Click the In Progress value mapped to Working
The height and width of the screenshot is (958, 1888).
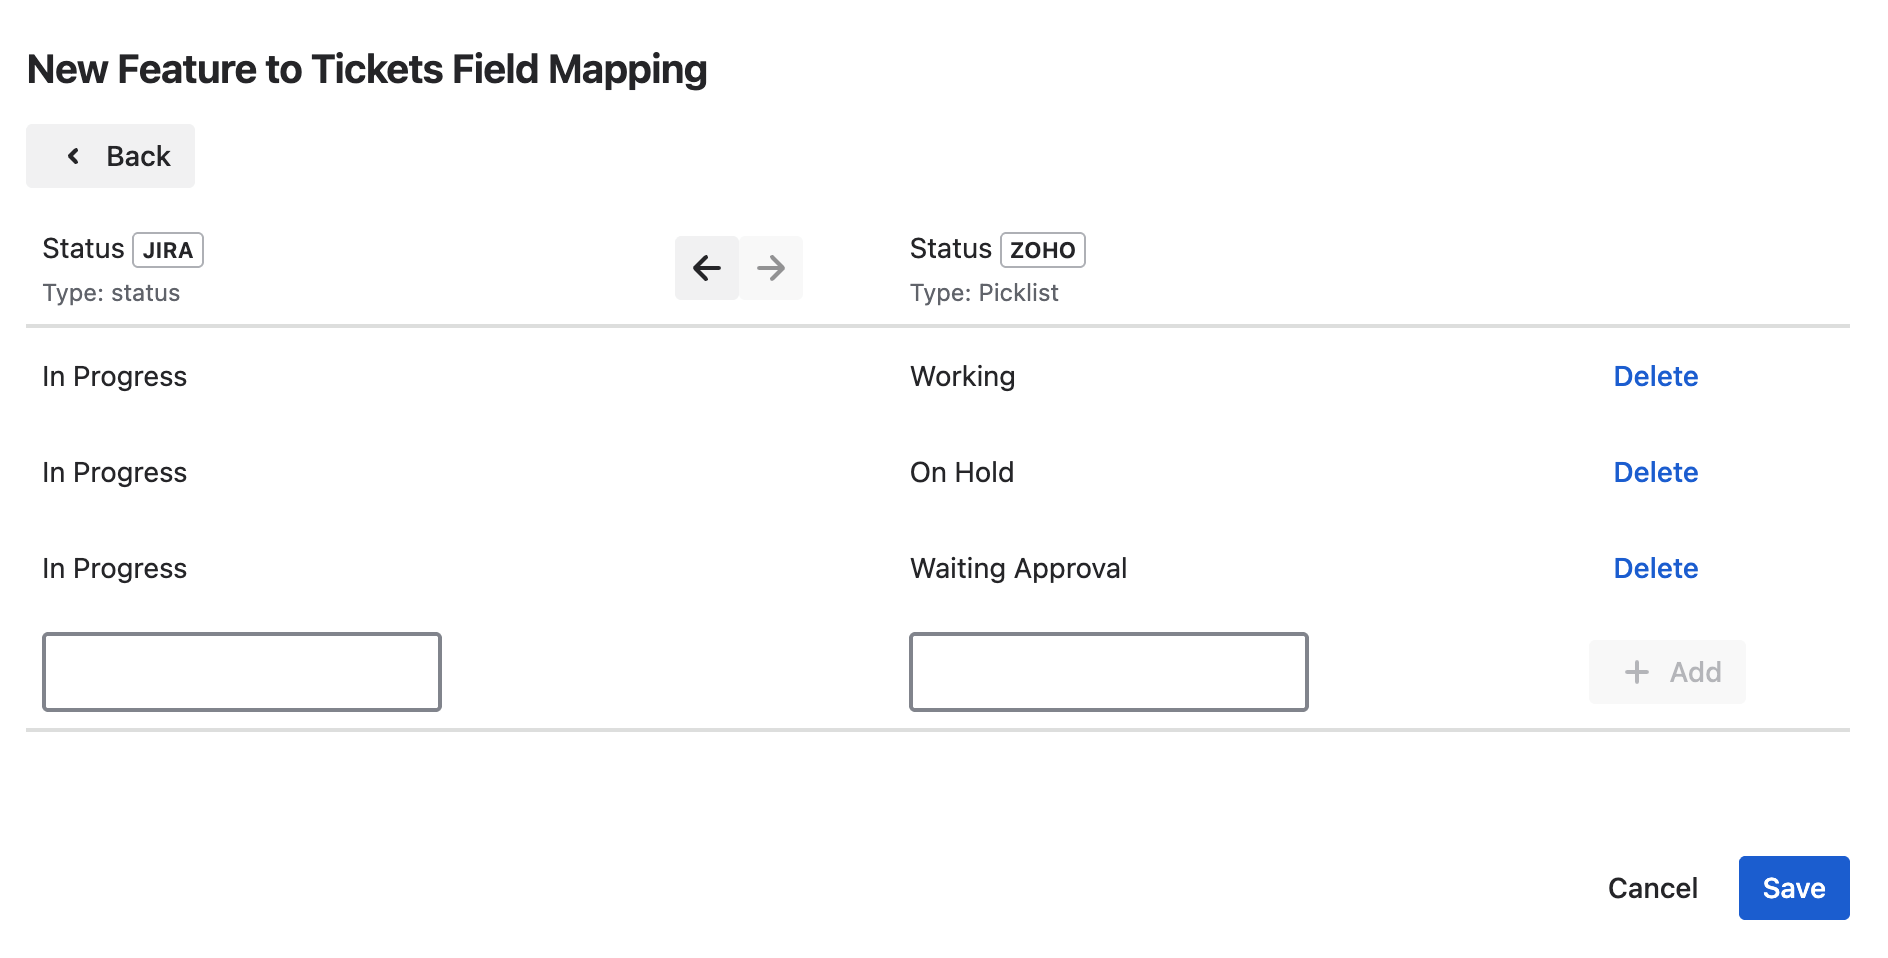(115, 376)
